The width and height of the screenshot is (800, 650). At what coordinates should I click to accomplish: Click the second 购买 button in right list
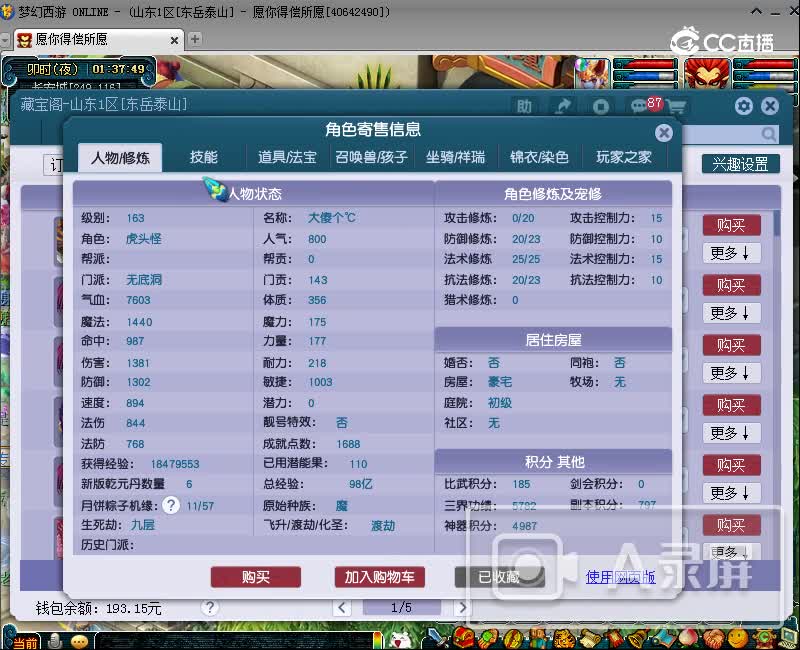pos(731,285)
